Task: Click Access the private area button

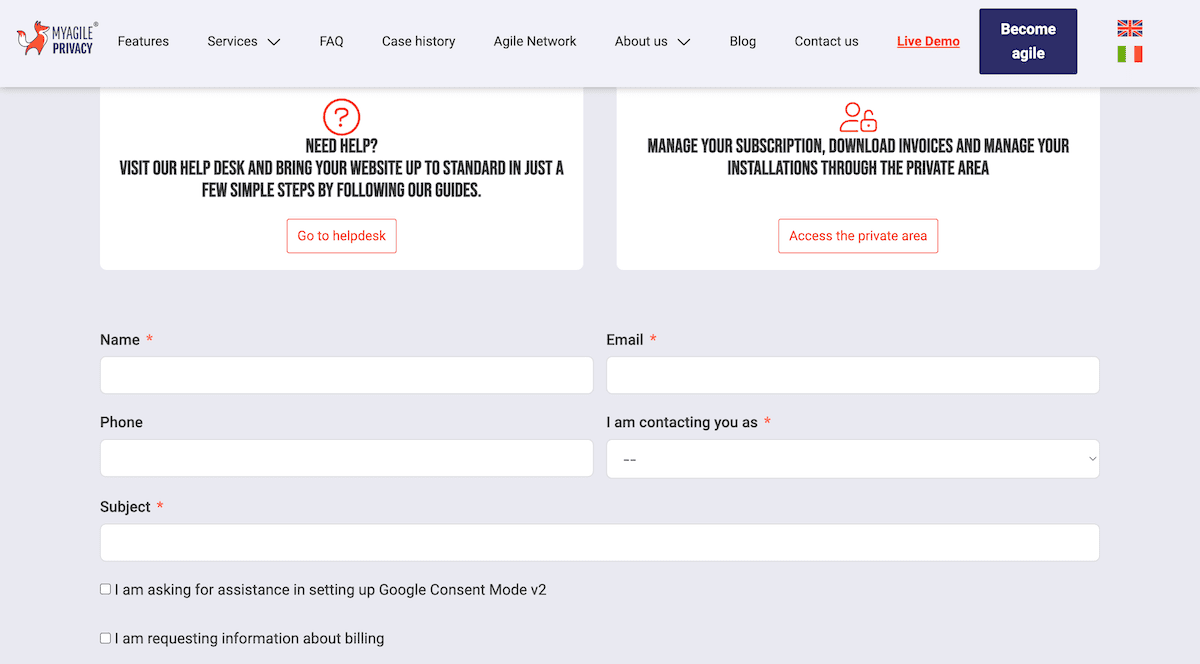Action: (858, 236)
